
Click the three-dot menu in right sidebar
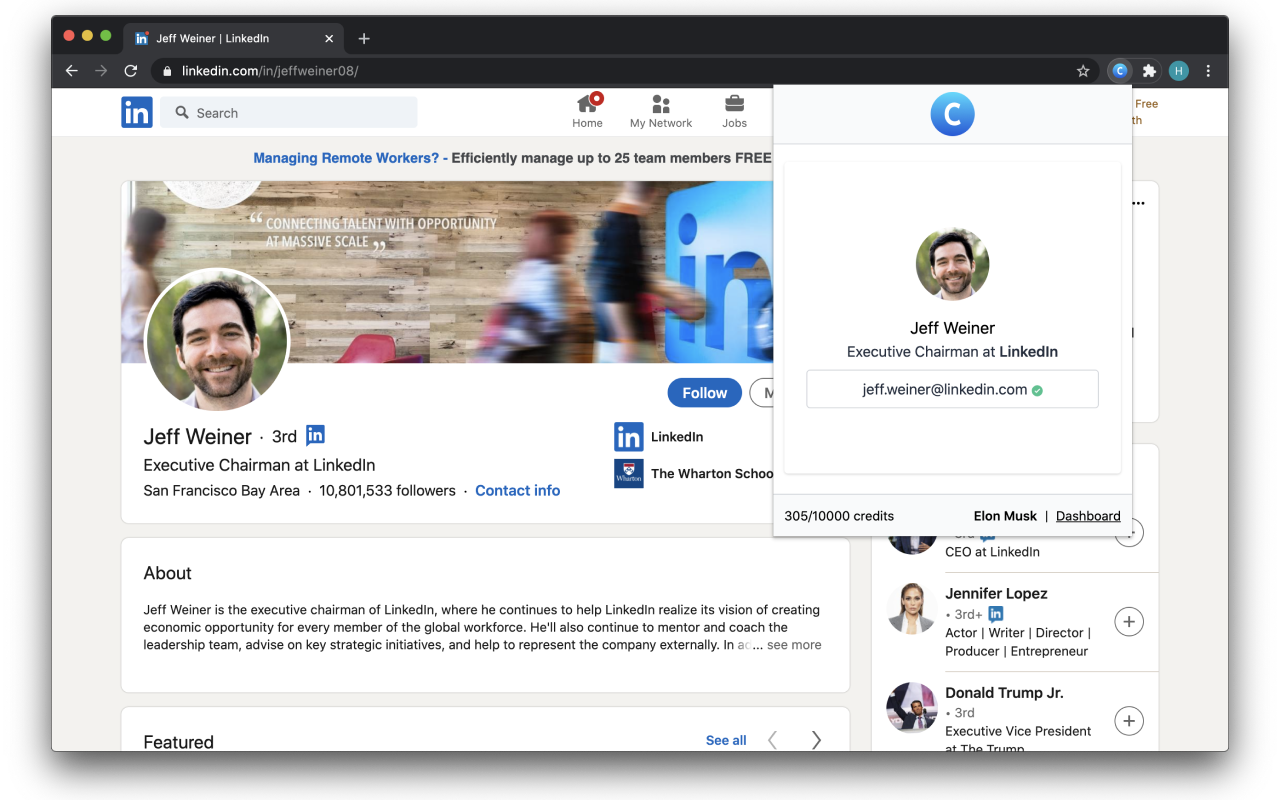(1138, 203)
